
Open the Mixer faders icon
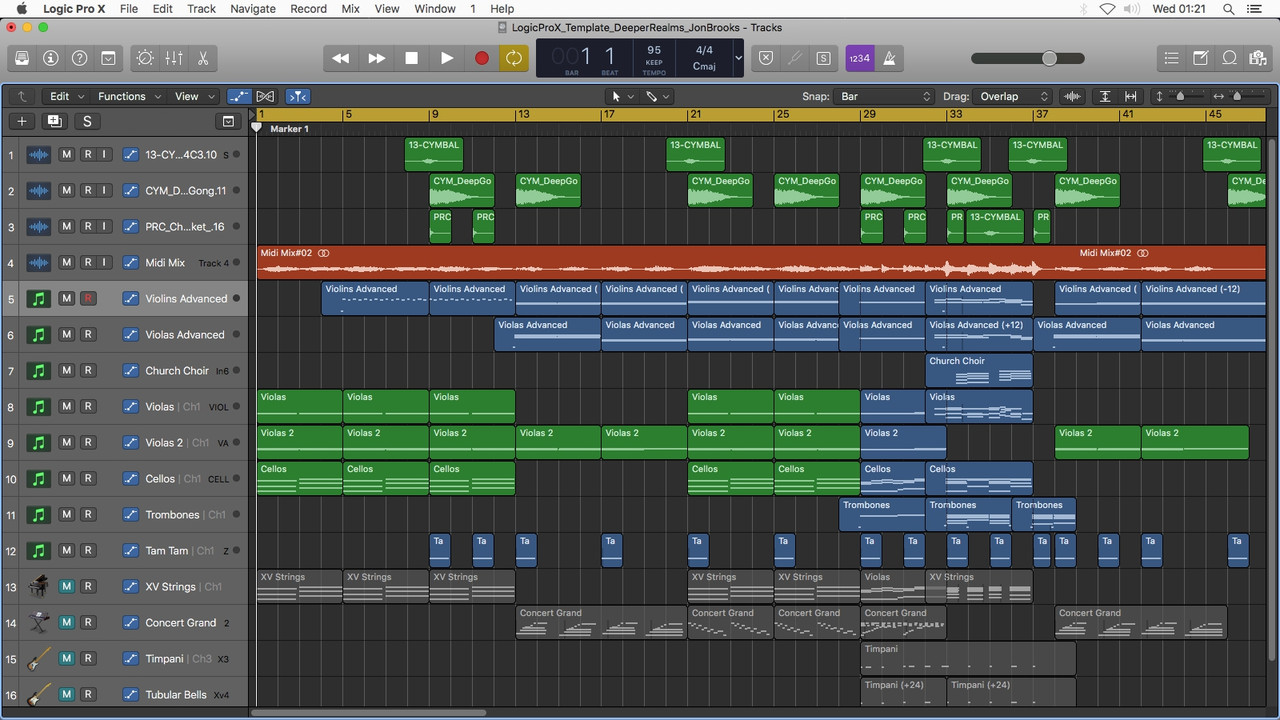[174, 58]
